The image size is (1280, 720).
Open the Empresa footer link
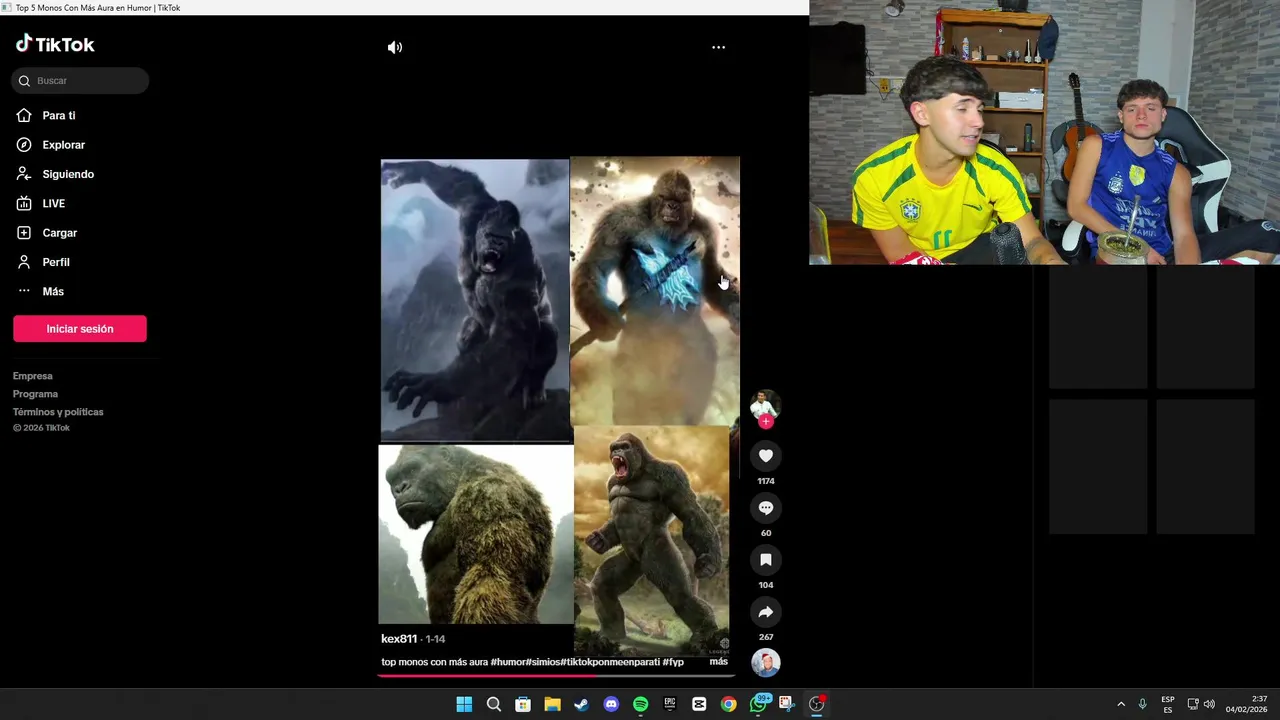click(x=33, y=376)
